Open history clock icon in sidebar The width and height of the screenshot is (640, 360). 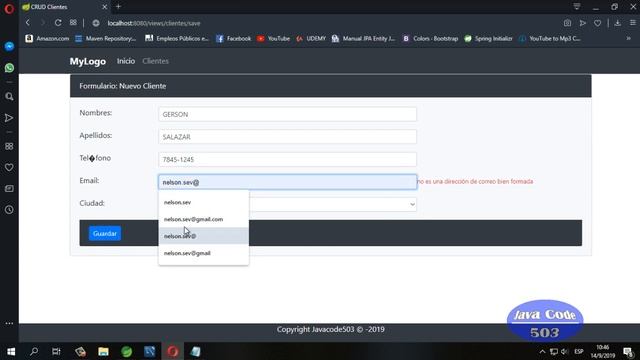click(9, 210)
